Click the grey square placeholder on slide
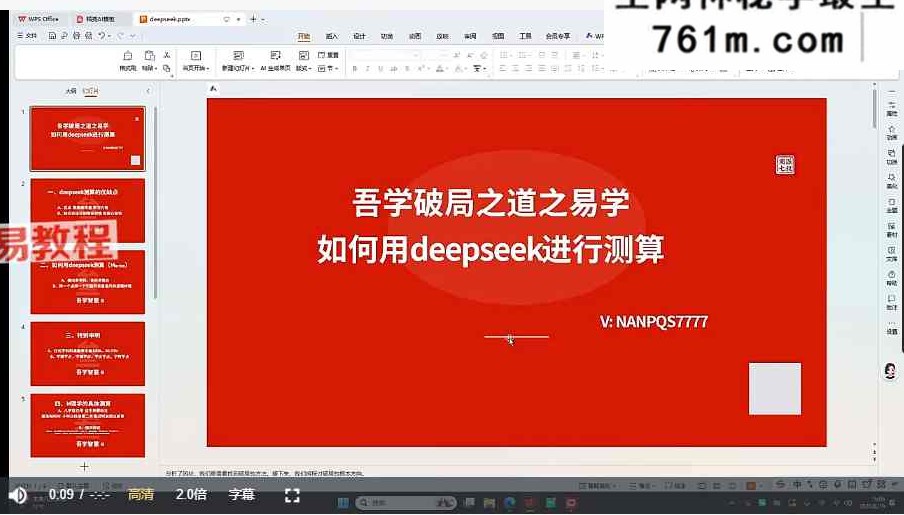904x515 pixels. (775, 389)
